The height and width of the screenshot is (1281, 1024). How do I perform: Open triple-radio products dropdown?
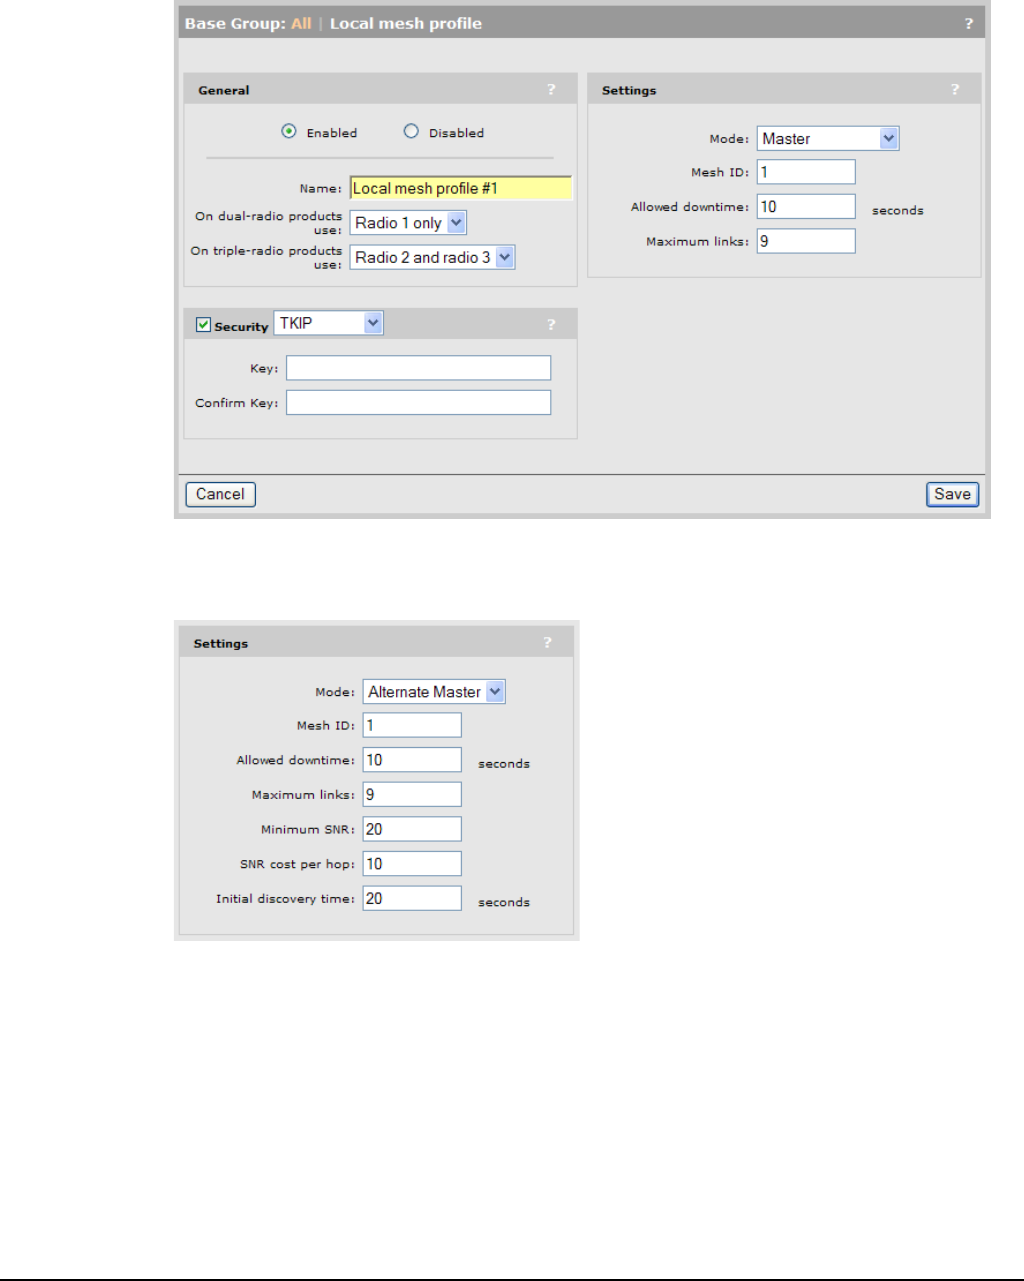pyautogui.click(x=432, y=257)
